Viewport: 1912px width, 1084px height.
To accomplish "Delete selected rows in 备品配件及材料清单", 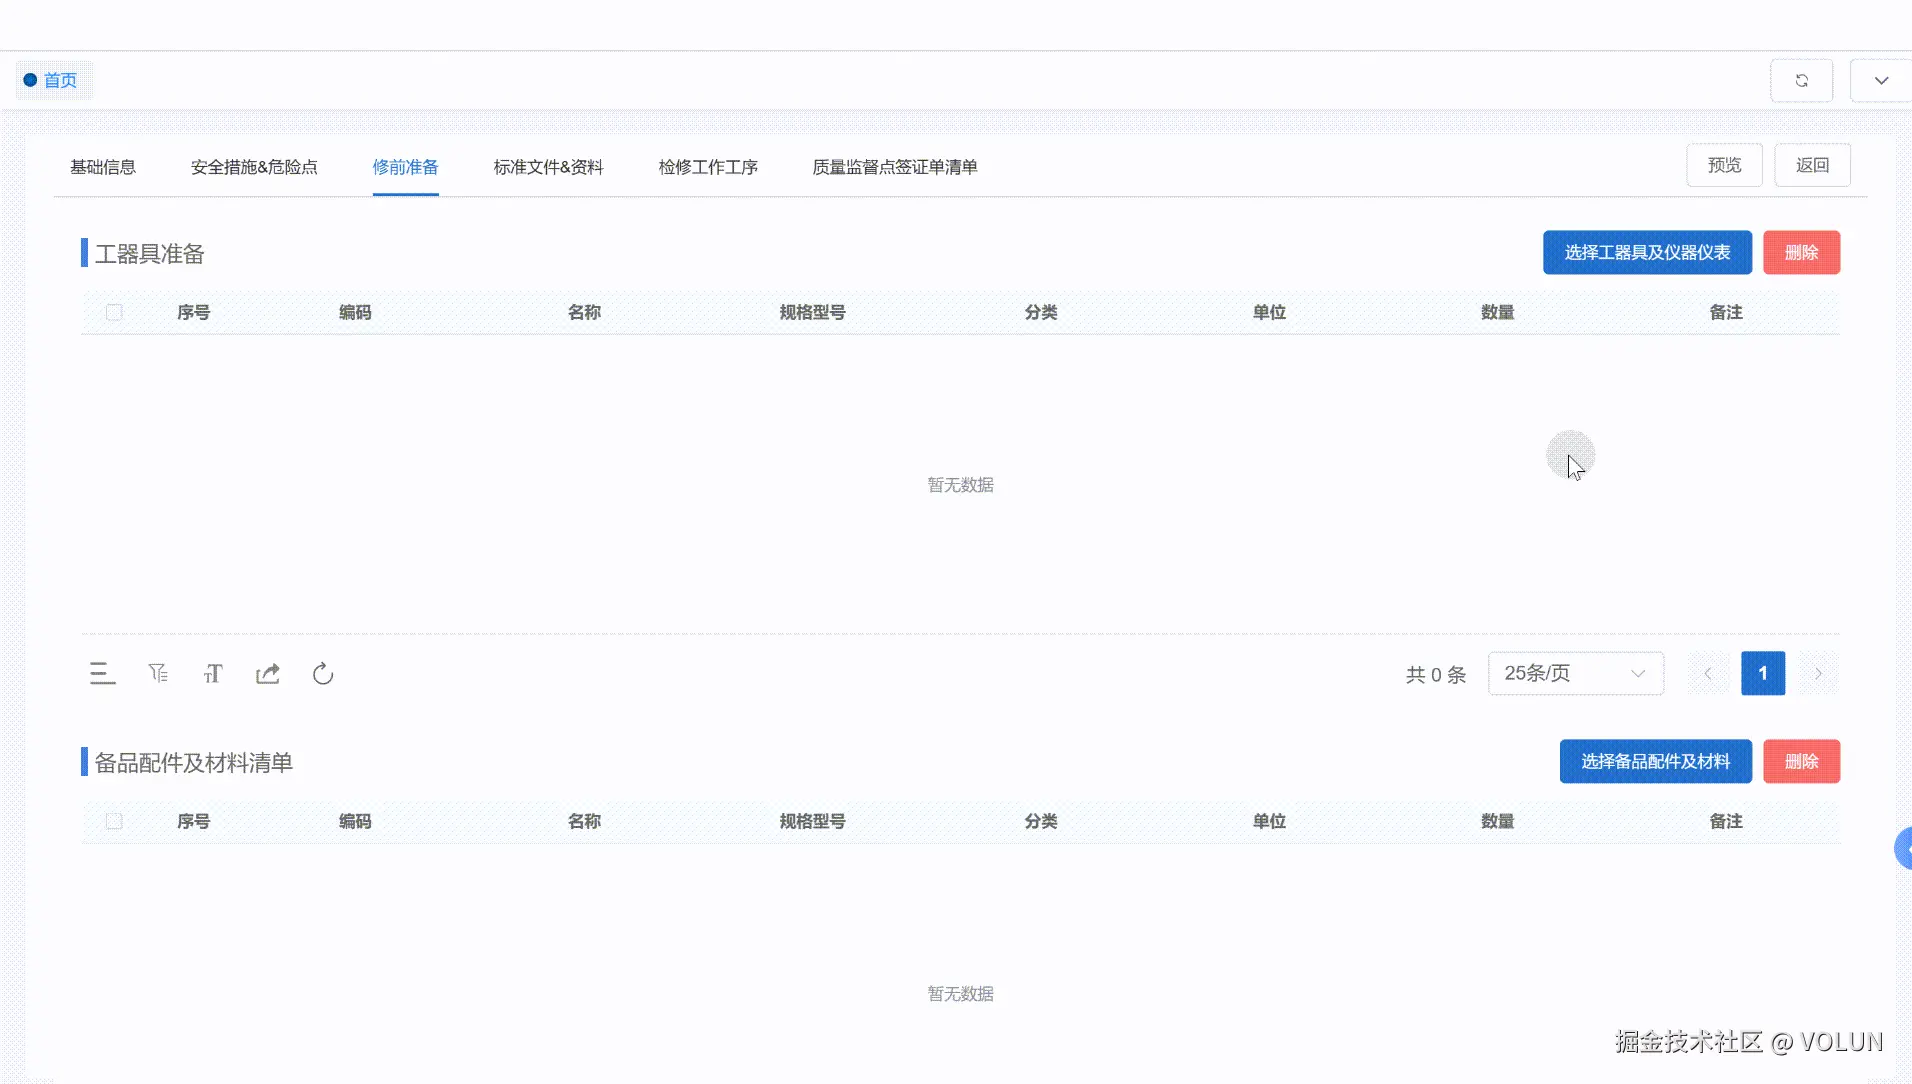I will [x=1801, y=762].
